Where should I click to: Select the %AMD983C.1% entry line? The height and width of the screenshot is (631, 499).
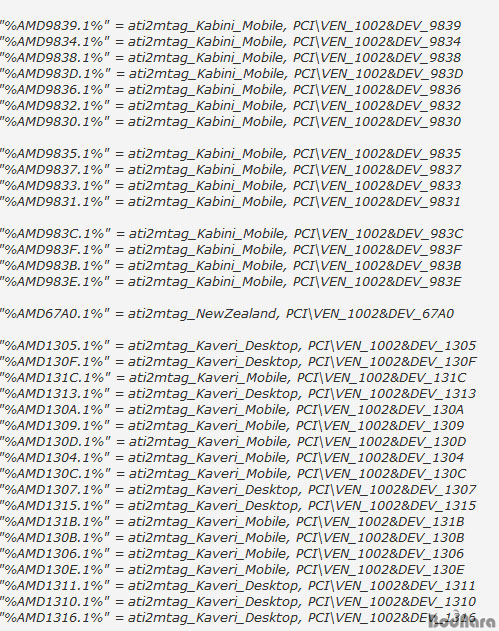tap(231, 234)
